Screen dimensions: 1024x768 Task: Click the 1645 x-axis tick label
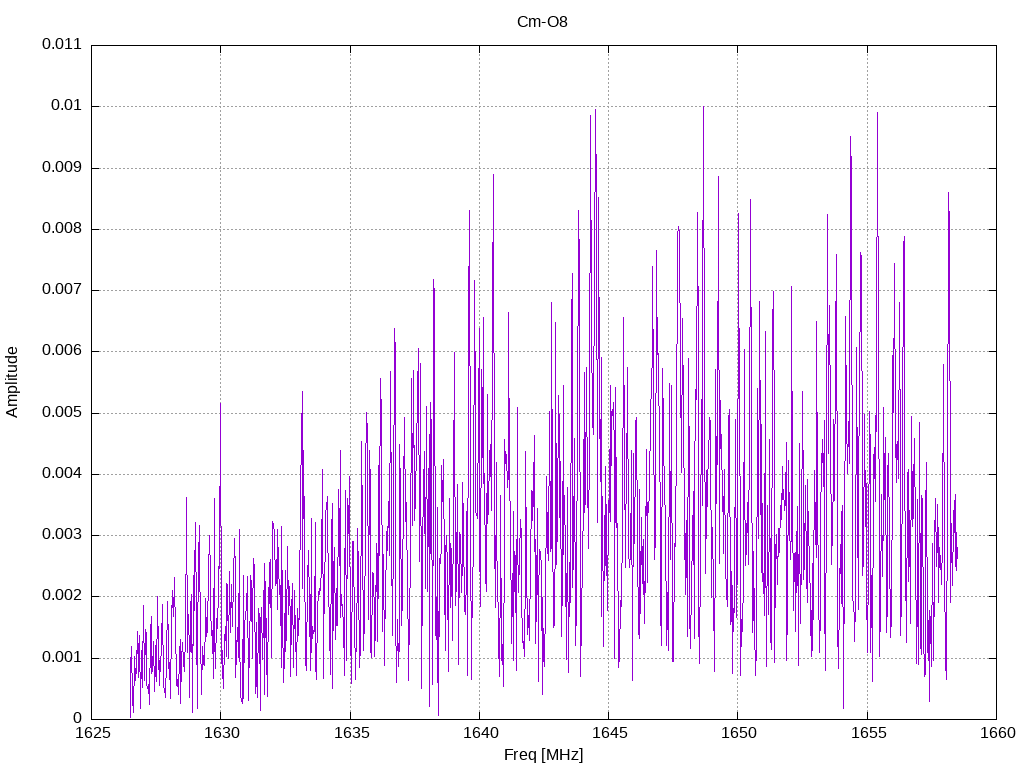click(x=610, y=733)
